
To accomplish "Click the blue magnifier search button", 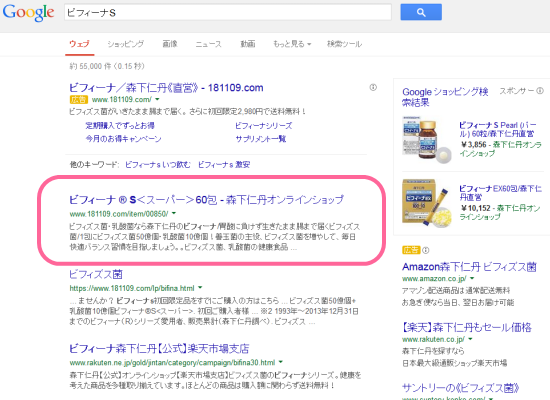I will tap(421, 12).
